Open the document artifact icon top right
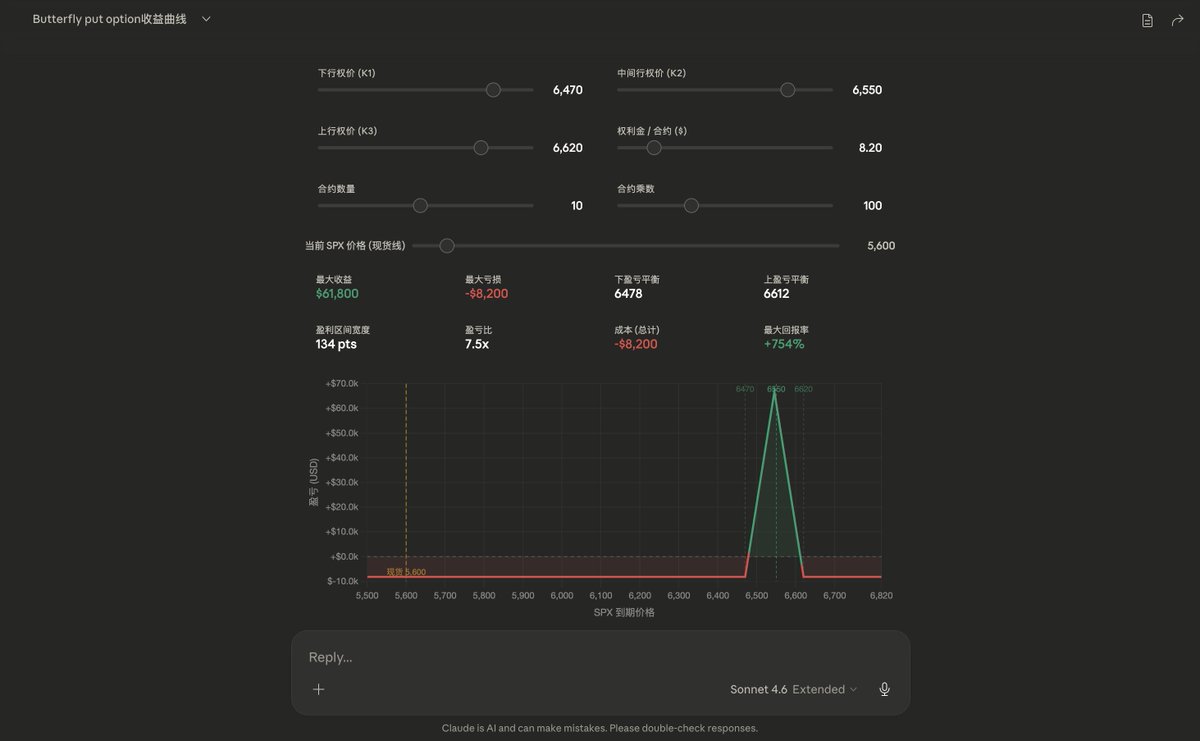The width and height of the screenshot is (1200, 741). point(1147,20)
